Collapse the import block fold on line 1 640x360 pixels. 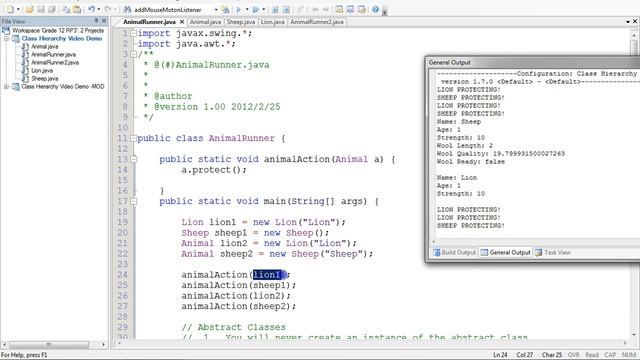coord(133,33)
